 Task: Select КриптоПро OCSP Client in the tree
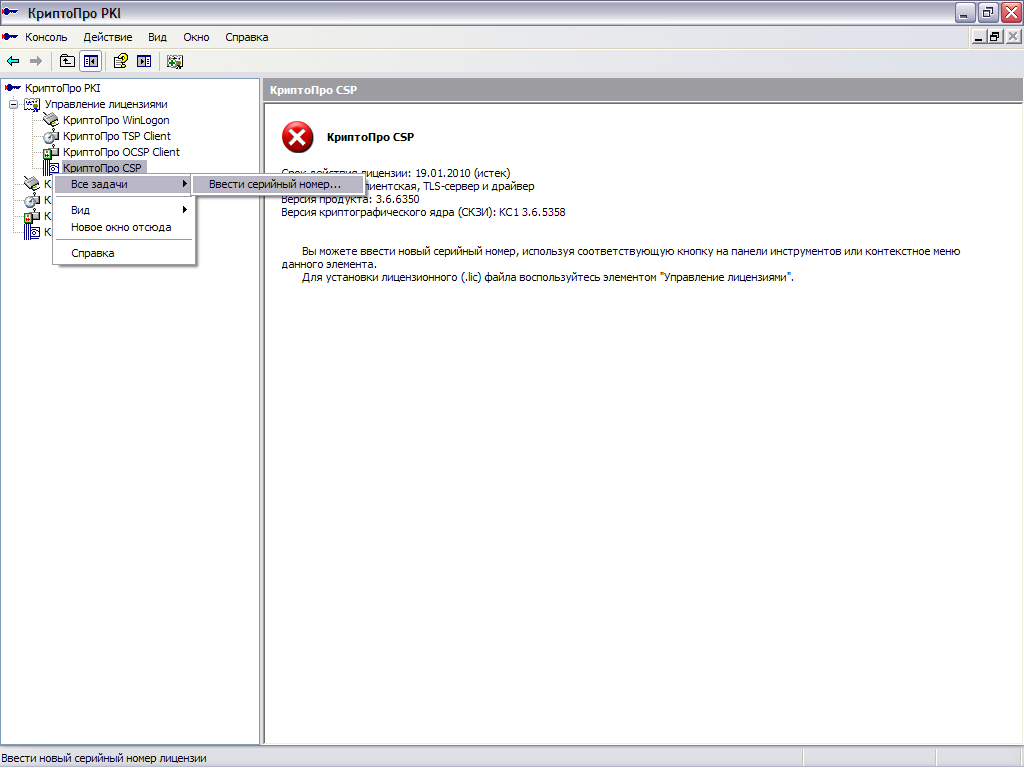pos(121,152)
